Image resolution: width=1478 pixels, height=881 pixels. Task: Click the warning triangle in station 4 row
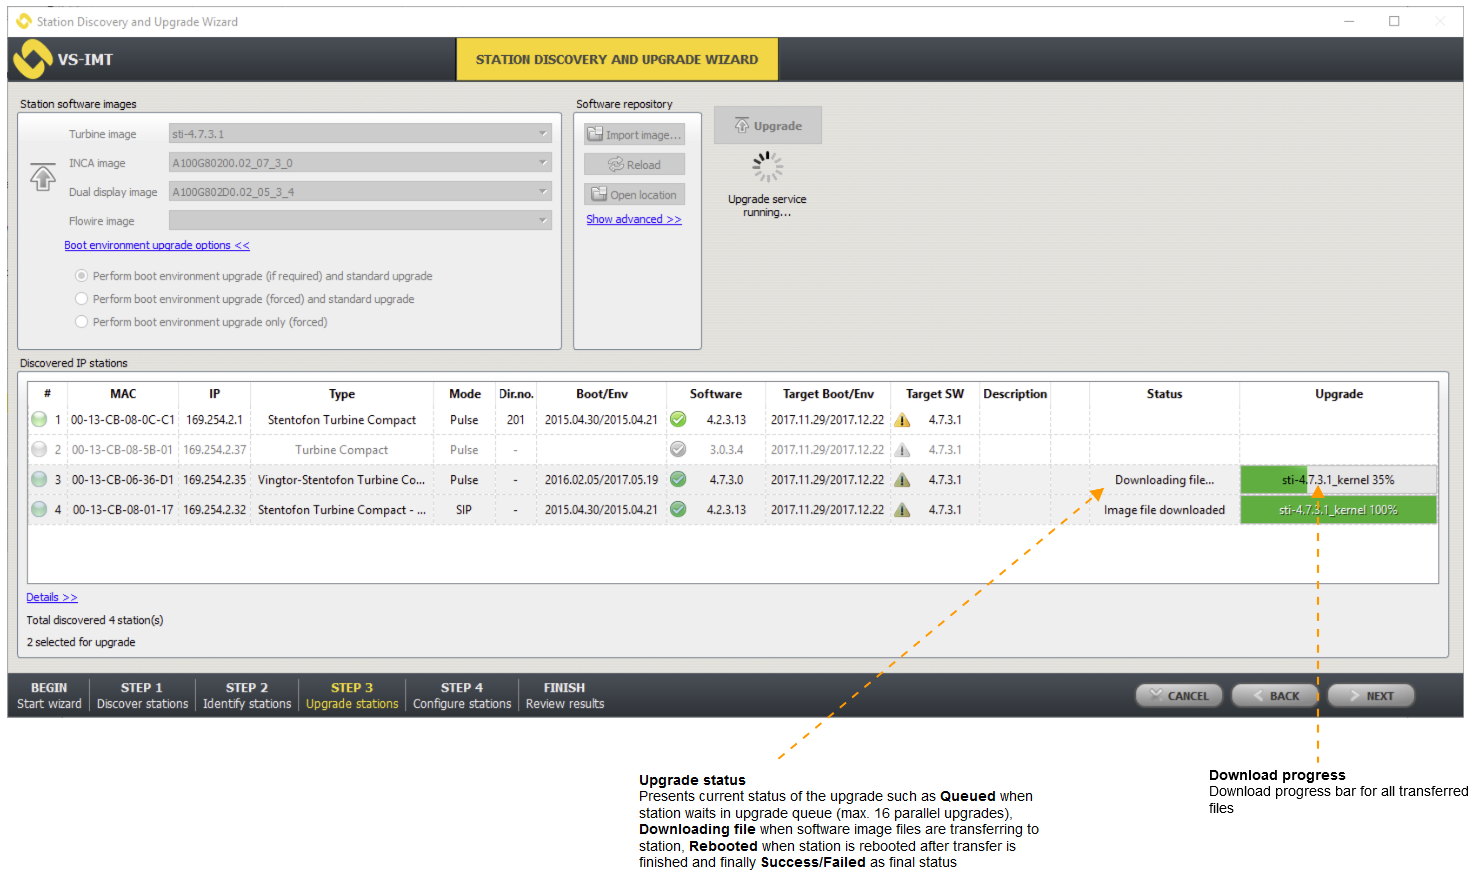click(902, 510)
